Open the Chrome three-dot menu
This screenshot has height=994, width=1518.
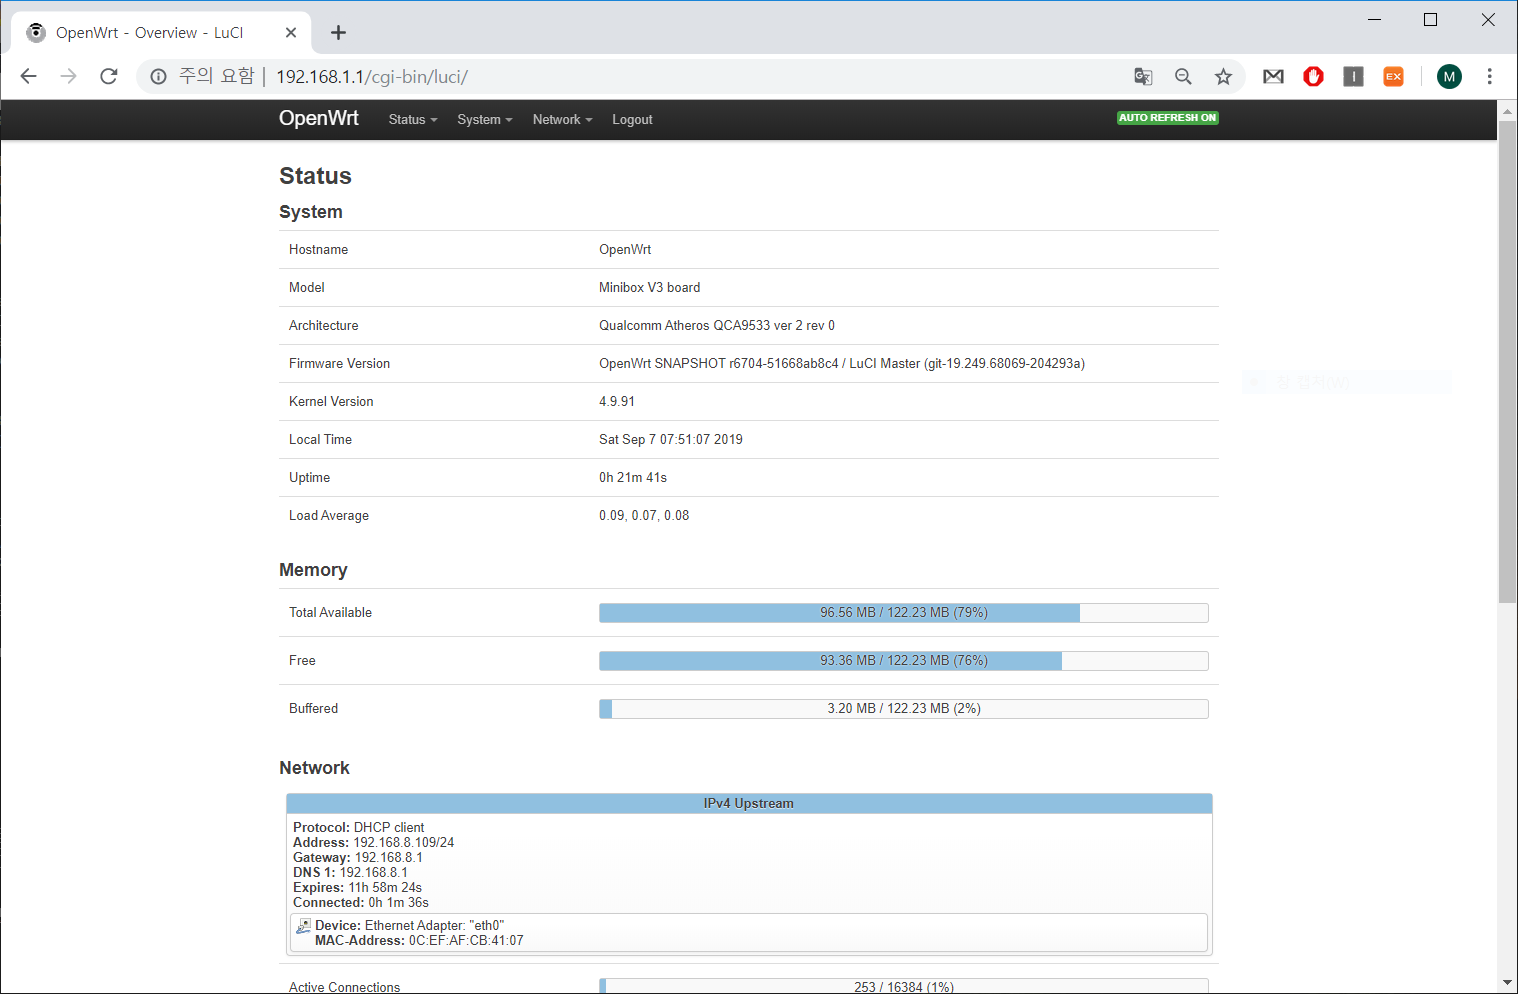[x=1489, y=76]
